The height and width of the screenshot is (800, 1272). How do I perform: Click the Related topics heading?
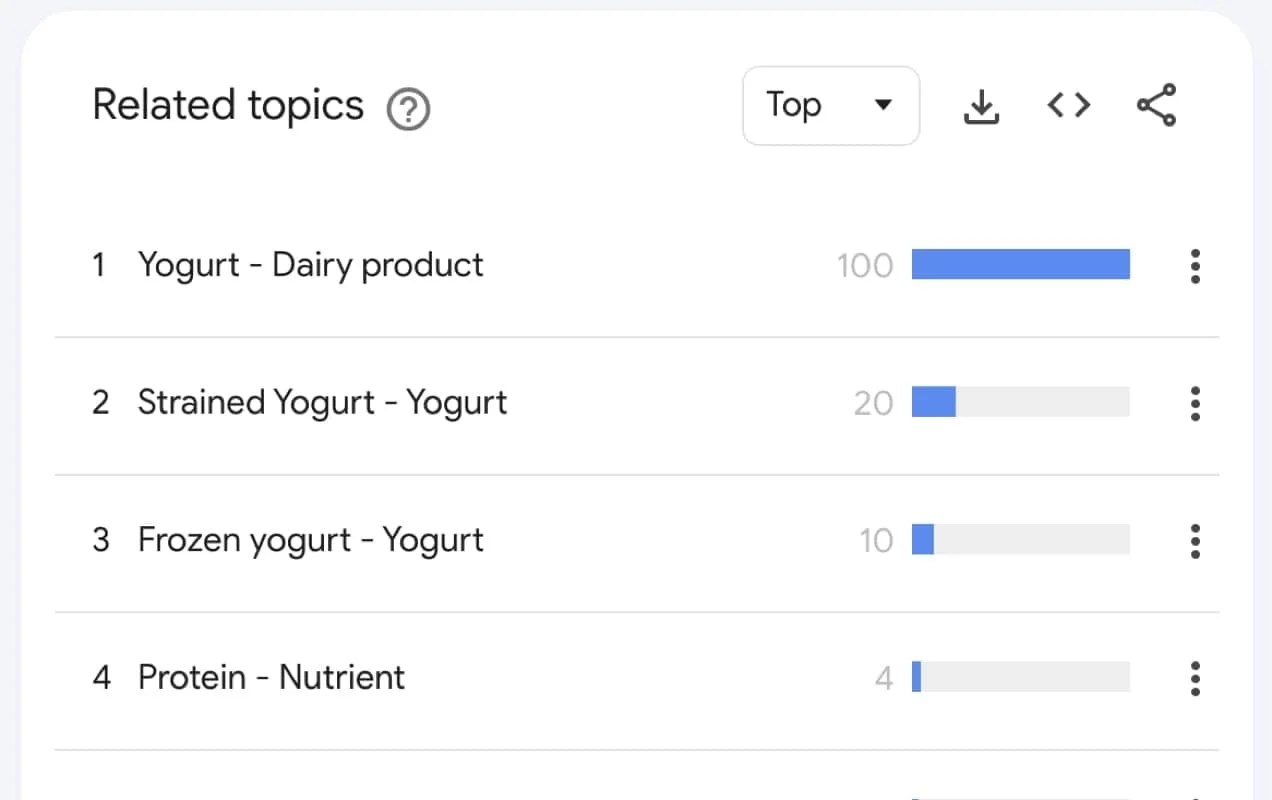tap(228, 105)
